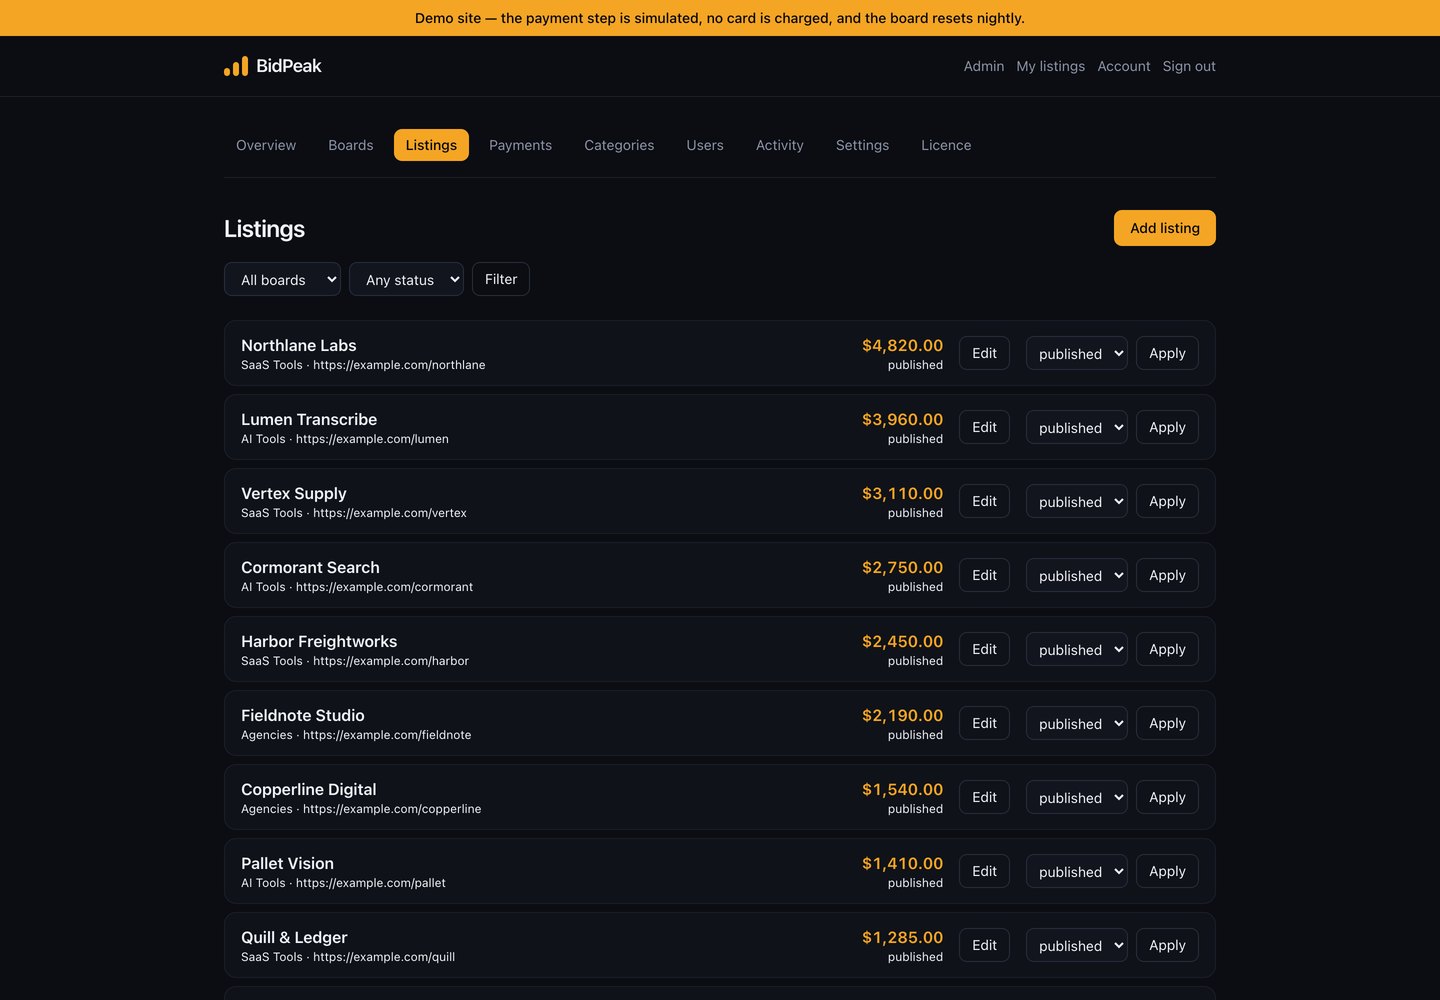The width and height of the screenshot is (1440, 1000).
Task: Open the Settings tab
Action: (x=862, y=145)
